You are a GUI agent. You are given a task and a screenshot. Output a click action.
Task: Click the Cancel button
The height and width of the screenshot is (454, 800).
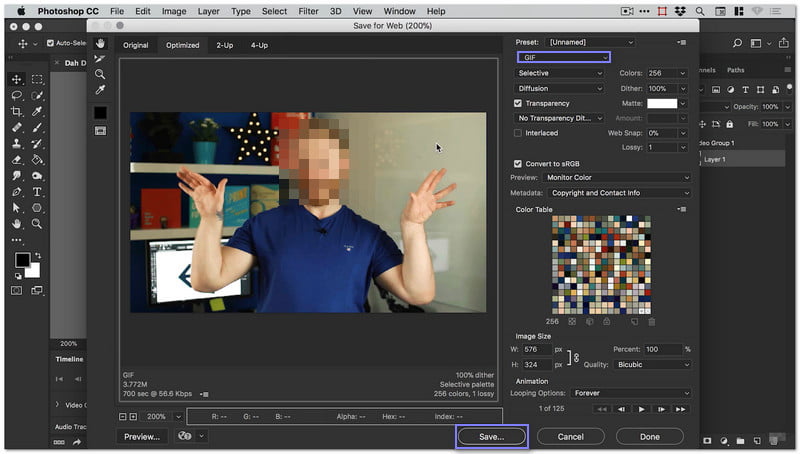pyautogui.click(x=570, y=437)
